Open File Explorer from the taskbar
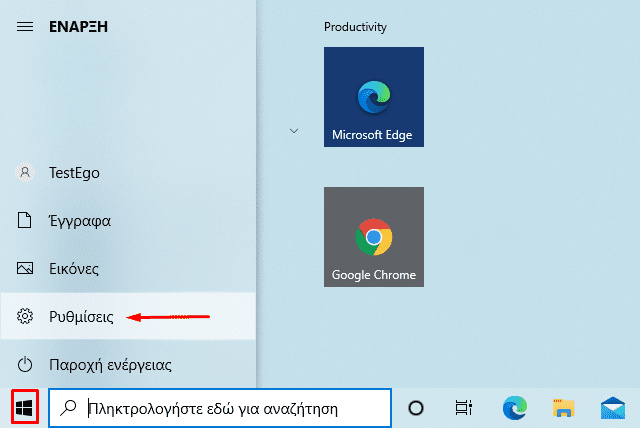Screen dimensions: 640x428 click(x=564, y=408)
